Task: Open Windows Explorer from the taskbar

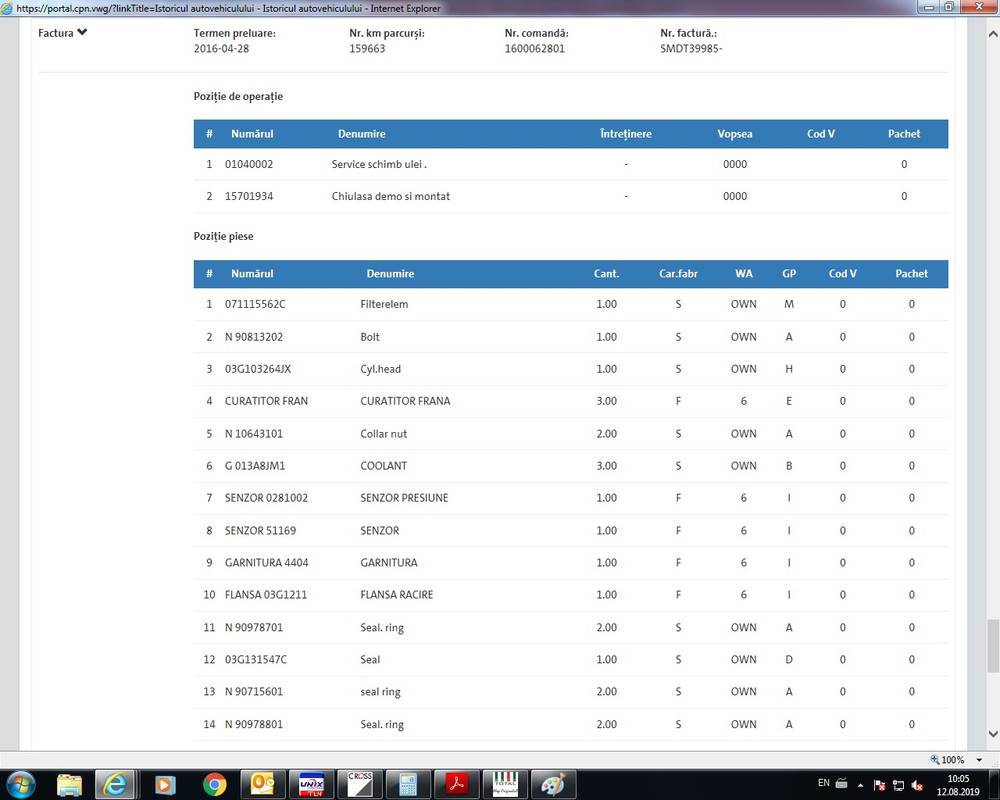Action: (69, 784)
